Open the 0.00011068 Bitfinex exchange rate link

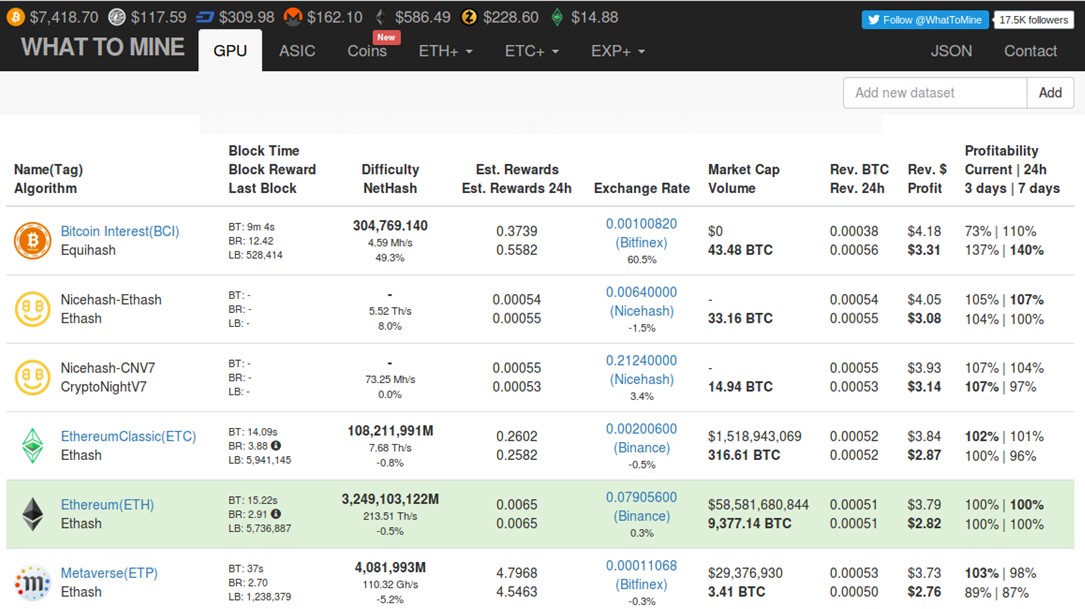tap(641, 576)
